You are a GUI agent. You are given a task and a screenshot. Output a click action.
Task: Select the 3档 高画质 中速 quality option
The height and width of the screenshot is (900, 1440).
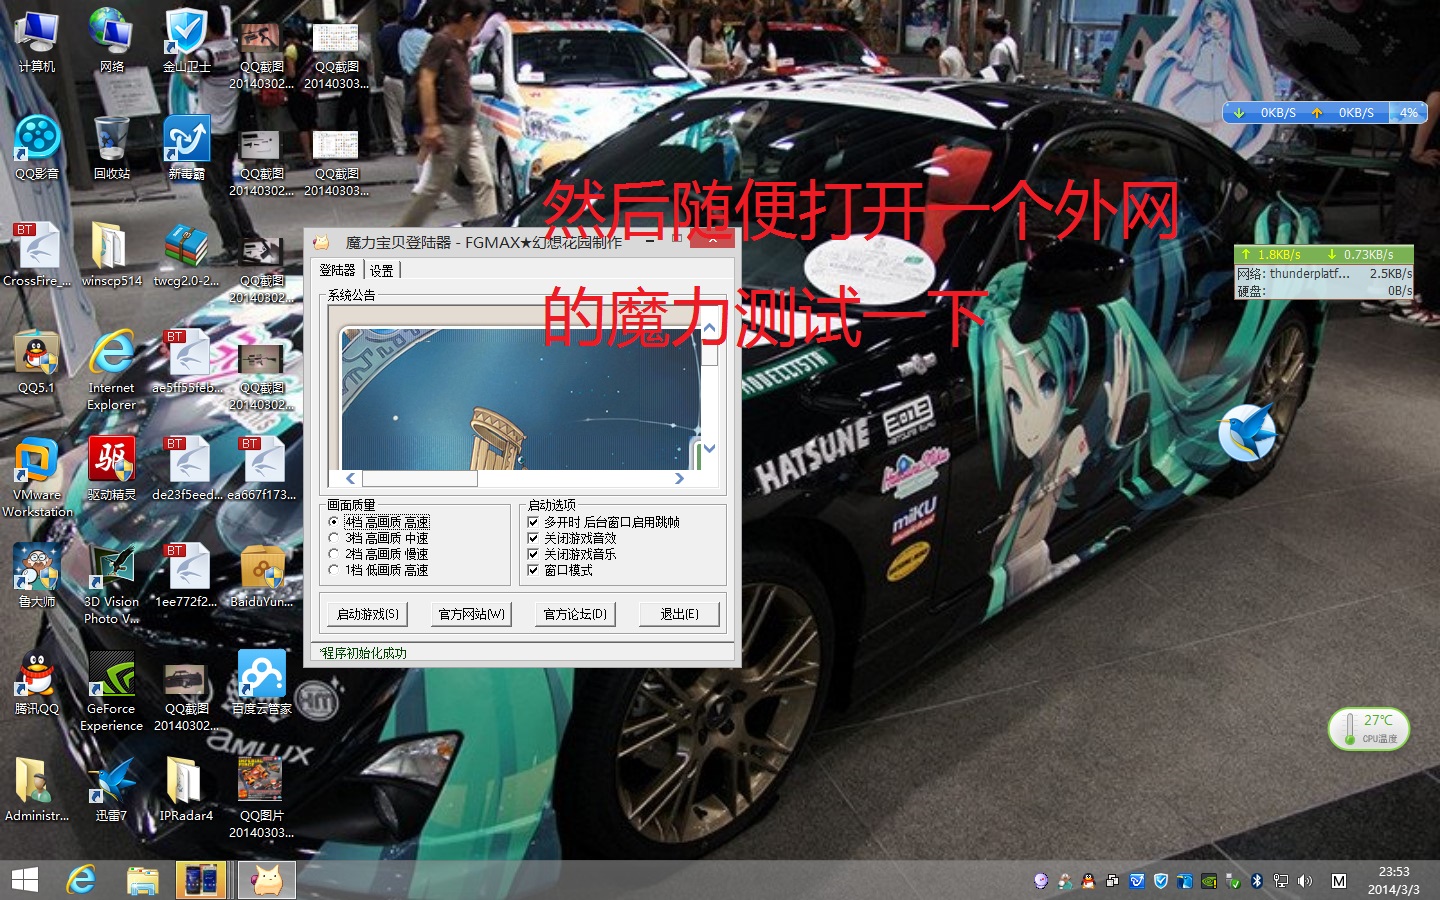pos(334,538)
